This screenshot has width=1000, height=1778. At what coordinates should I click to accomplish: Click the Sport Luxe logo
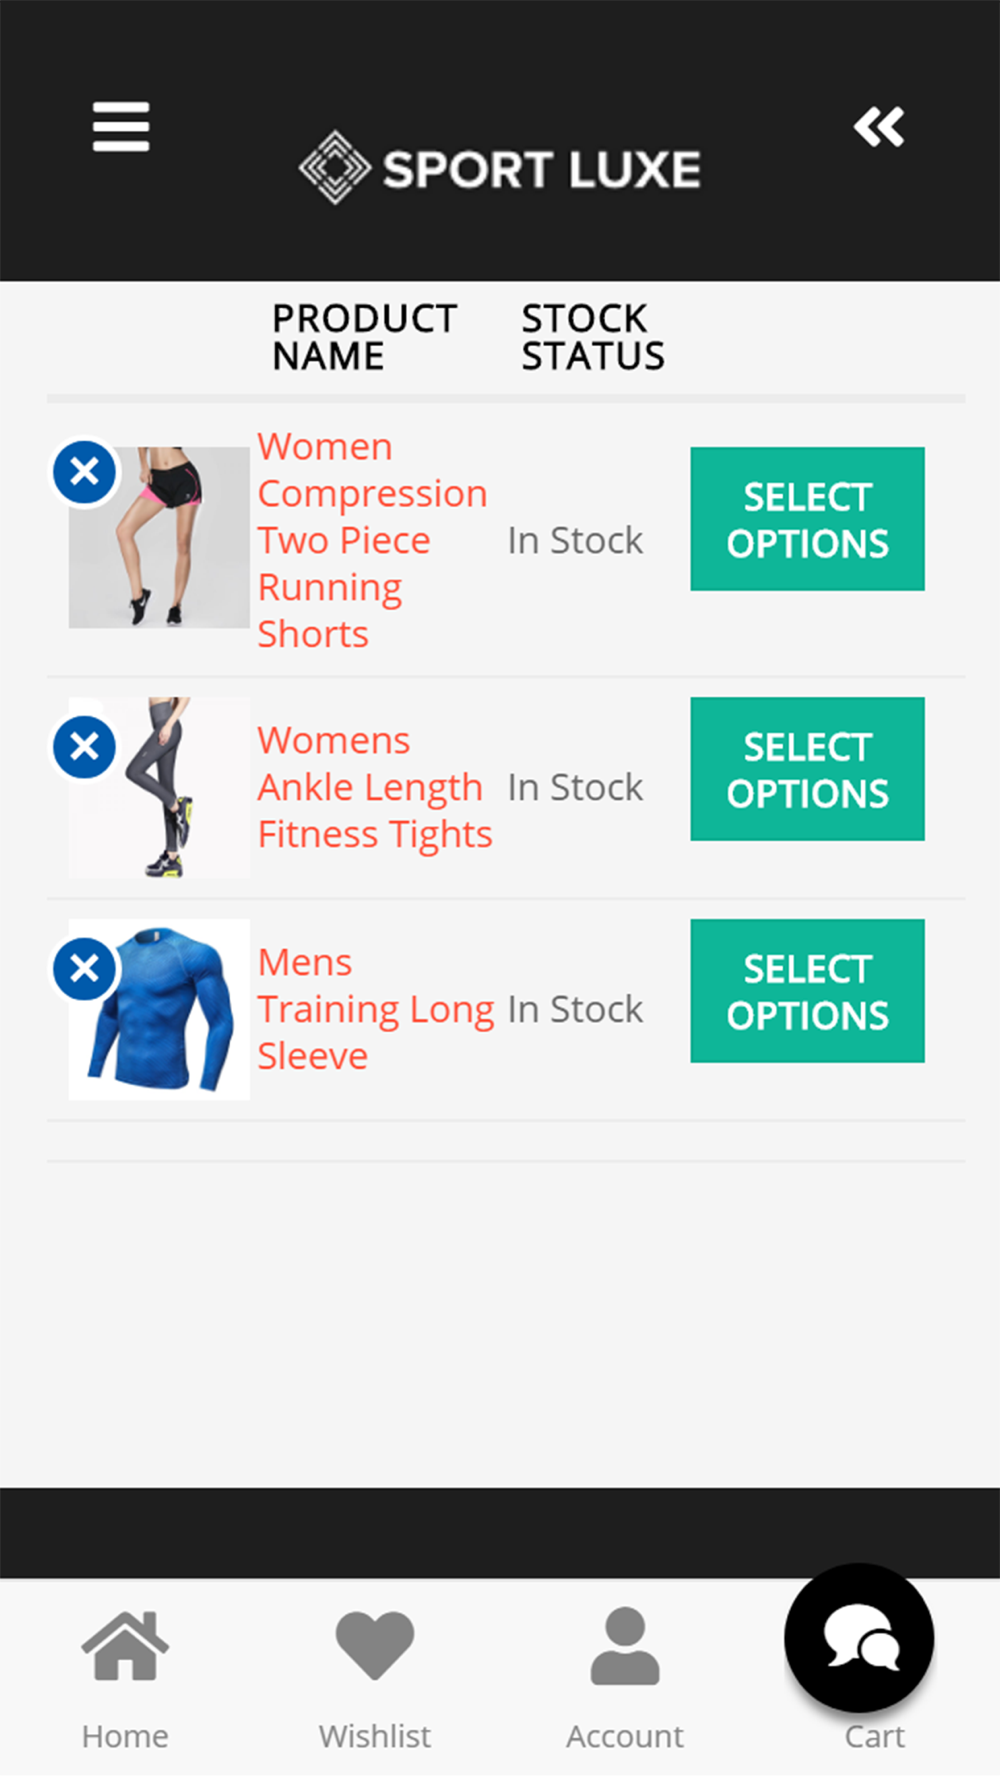500,168
